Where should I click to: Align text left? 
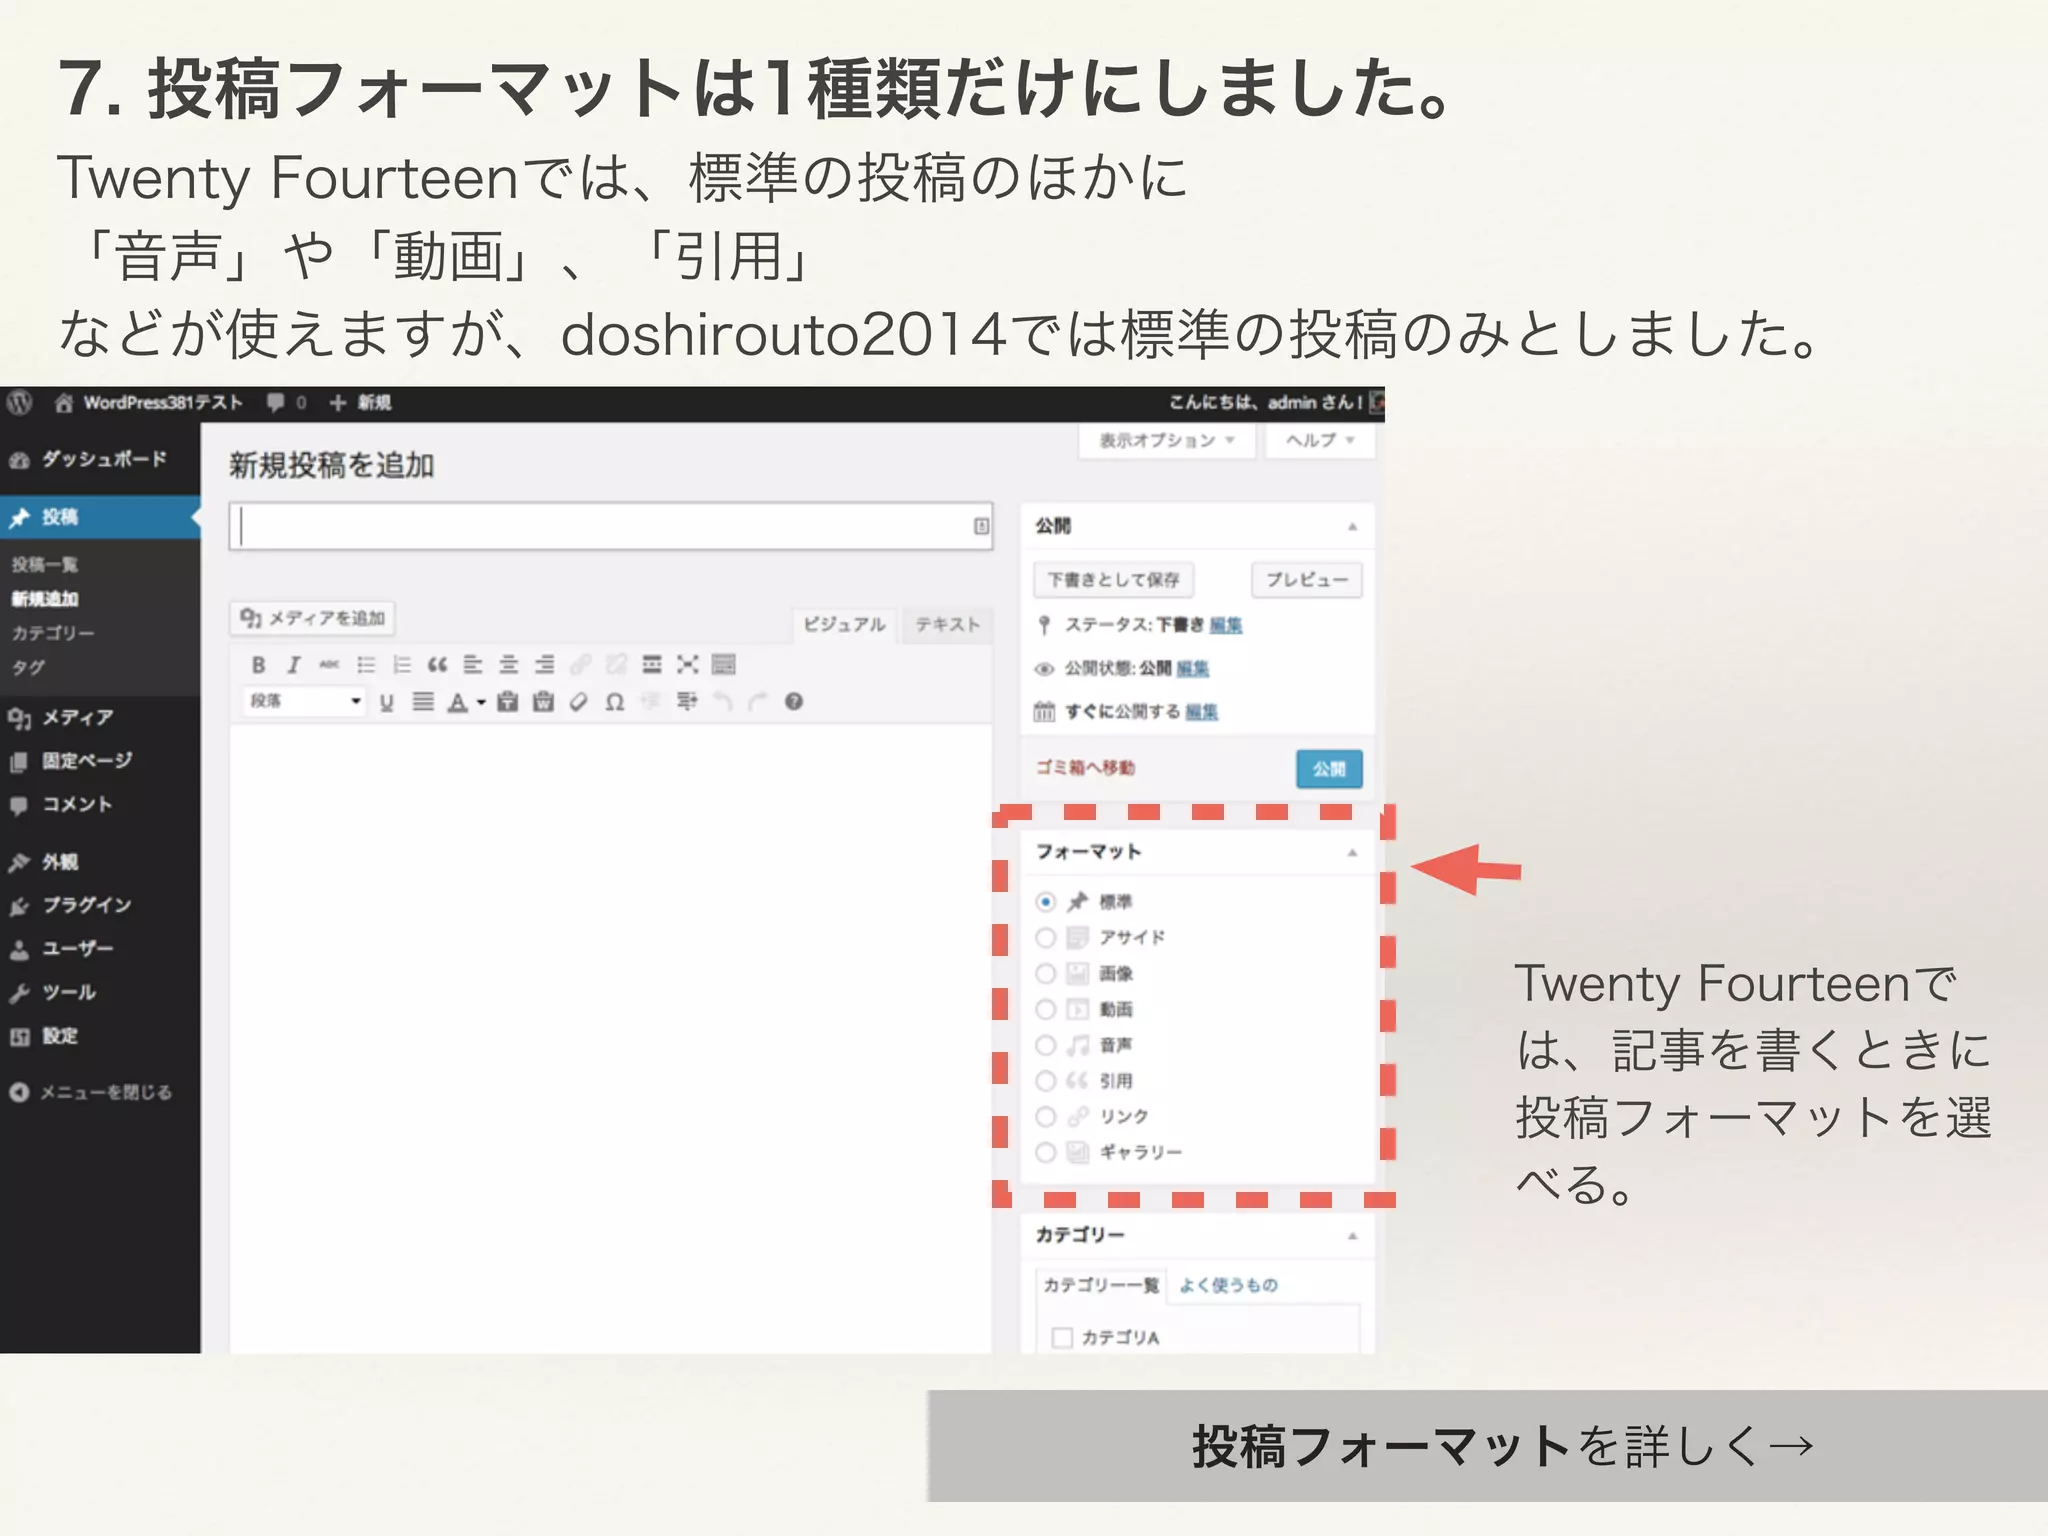(473, 665)
